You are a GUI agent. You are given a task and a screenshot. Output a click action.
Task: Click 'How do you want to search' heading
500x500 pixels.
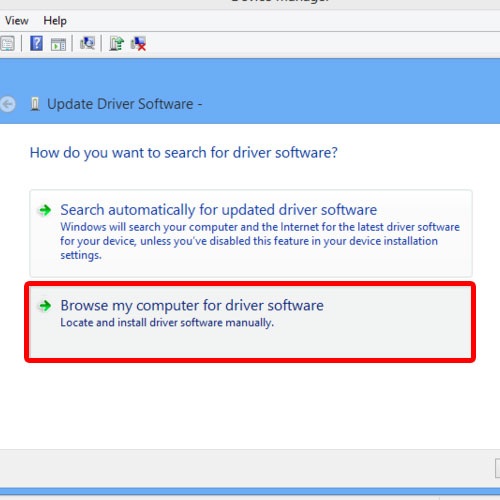[x=184, y=153]
